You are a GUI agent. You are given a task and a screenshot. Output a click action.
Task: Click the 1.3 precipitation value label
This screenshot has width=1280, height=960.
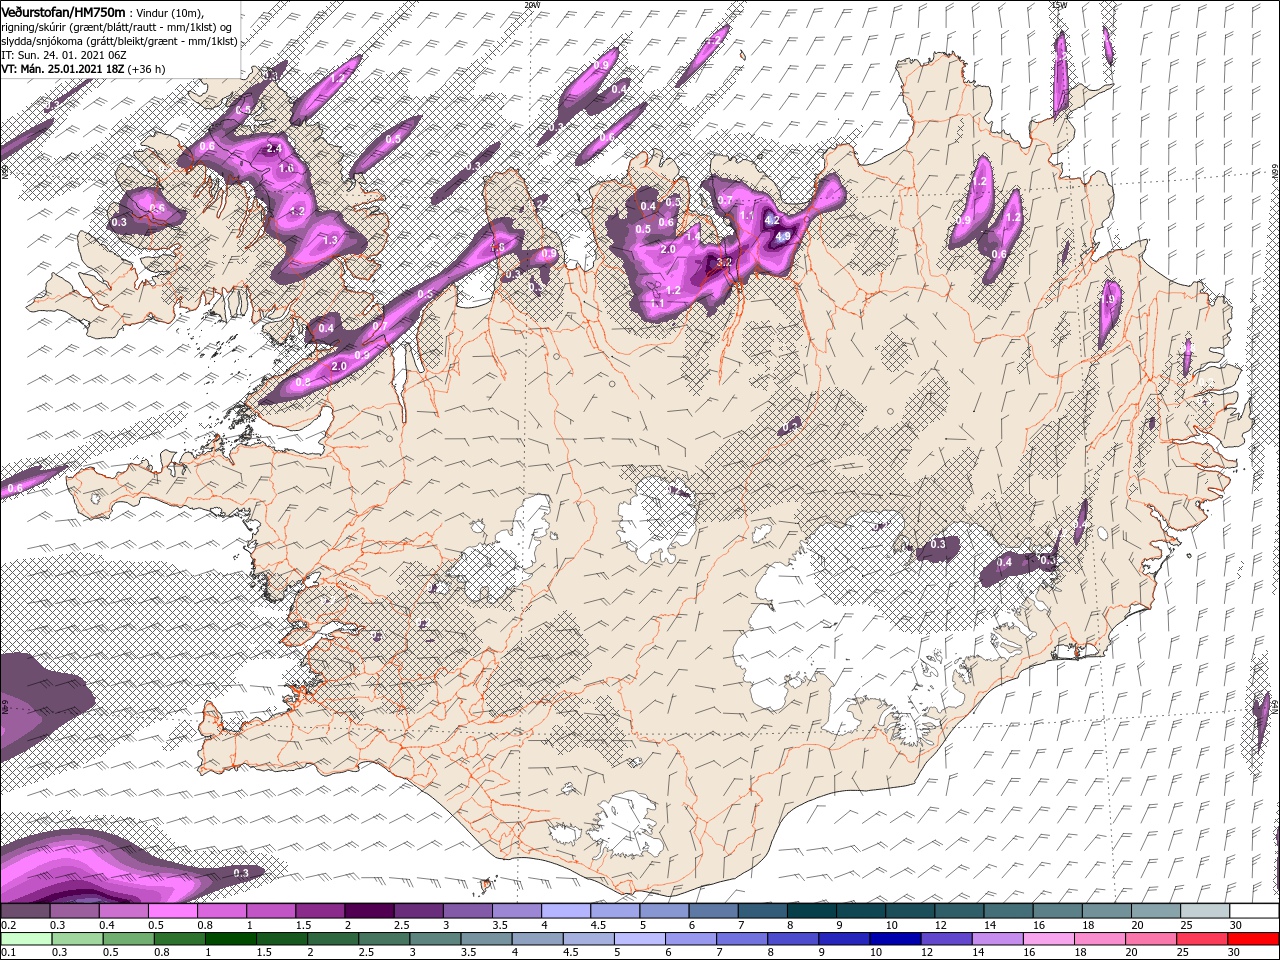click(x=331, y=240)
